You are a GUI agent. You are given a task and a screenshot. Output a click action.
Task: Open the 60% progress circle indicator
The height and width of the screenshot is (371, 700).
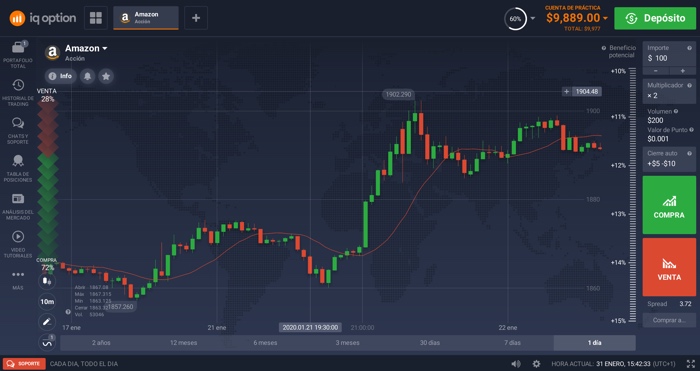pyautogui.click(x=515, y=19)
